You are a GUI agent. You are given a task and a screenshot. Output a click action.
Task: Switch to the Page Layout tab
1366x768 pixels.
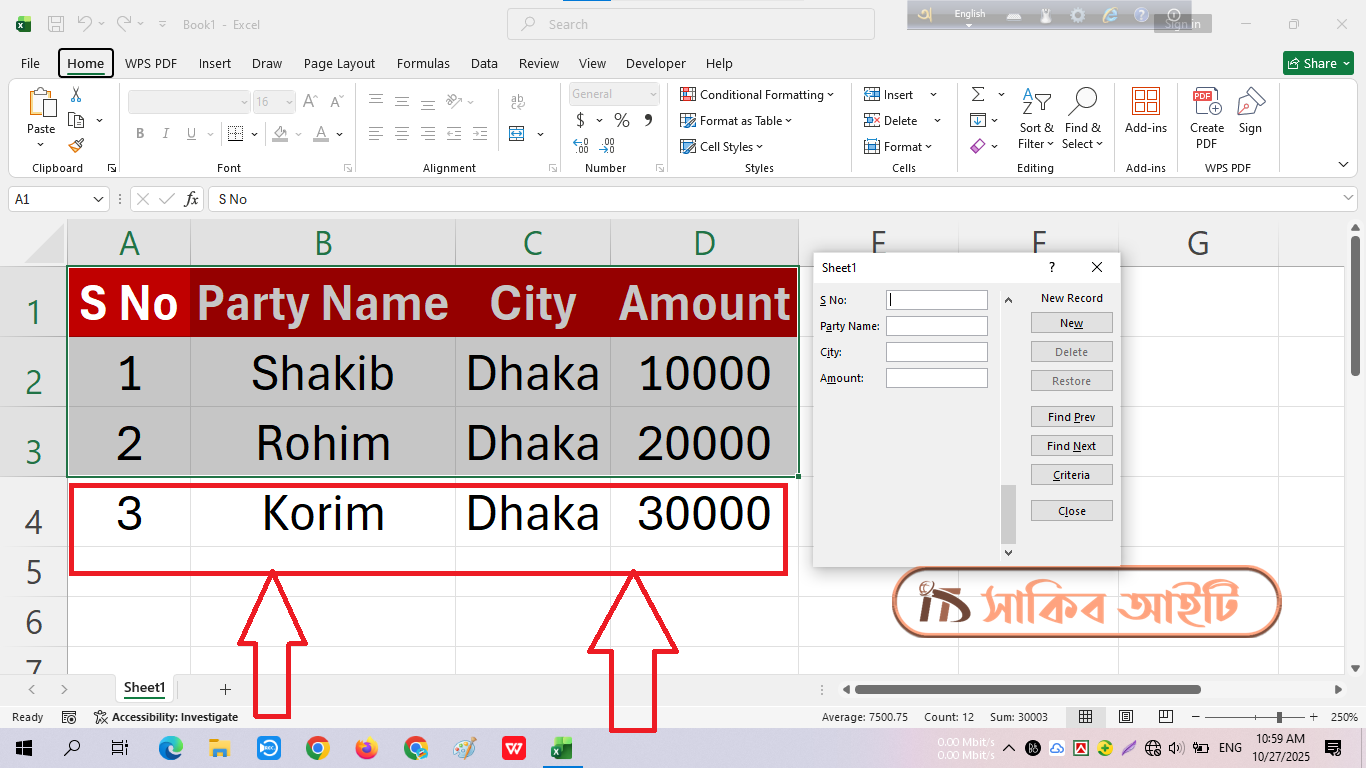[x=339, y=63]
